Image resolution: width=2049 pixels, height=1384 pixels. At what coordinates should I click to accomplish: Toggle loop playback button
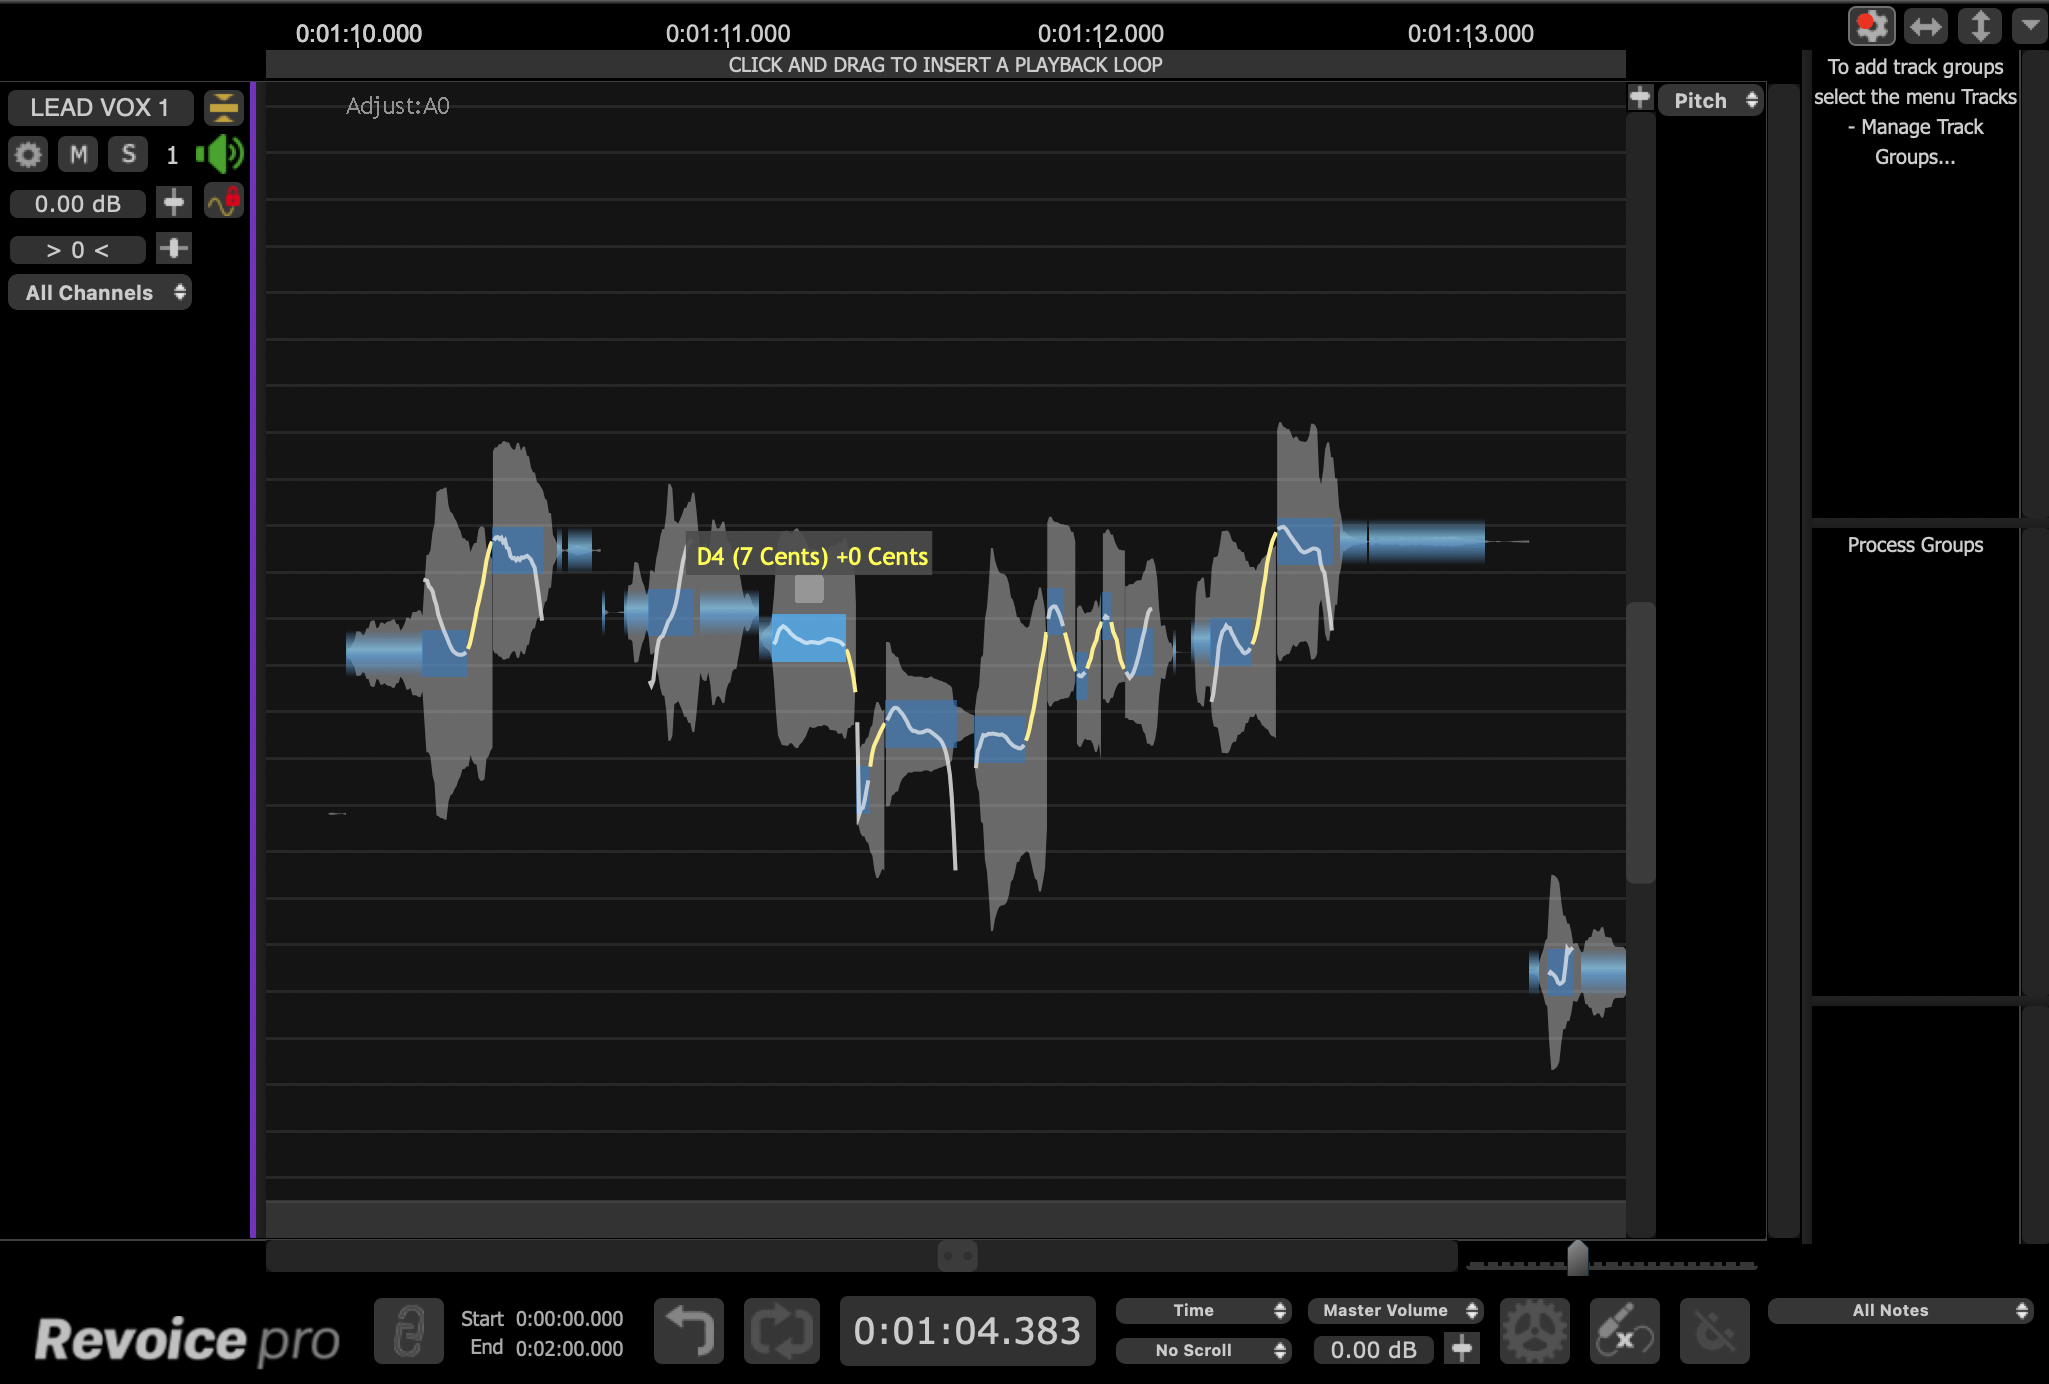pyautogui.click(x=781, y=1331)
